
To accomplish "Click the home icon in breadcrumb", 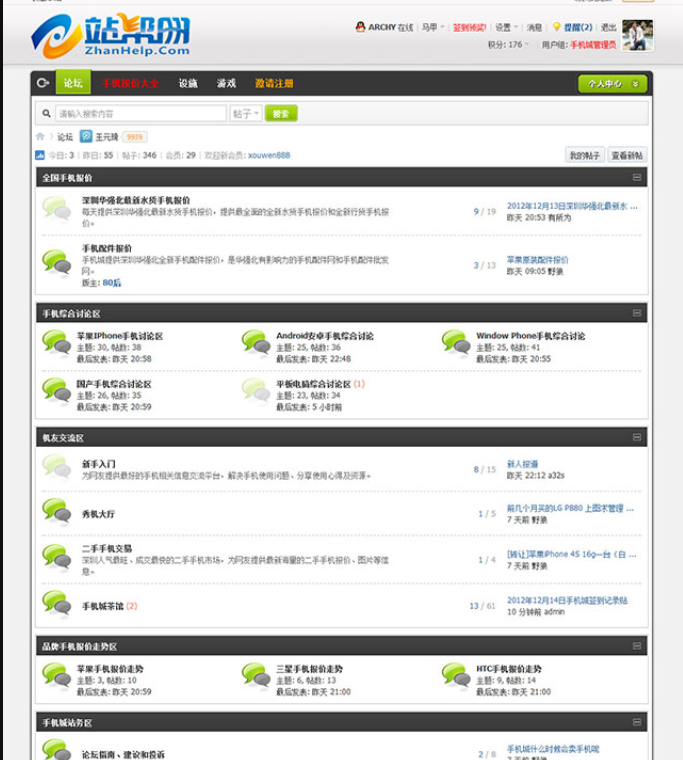I will (40, 137).
